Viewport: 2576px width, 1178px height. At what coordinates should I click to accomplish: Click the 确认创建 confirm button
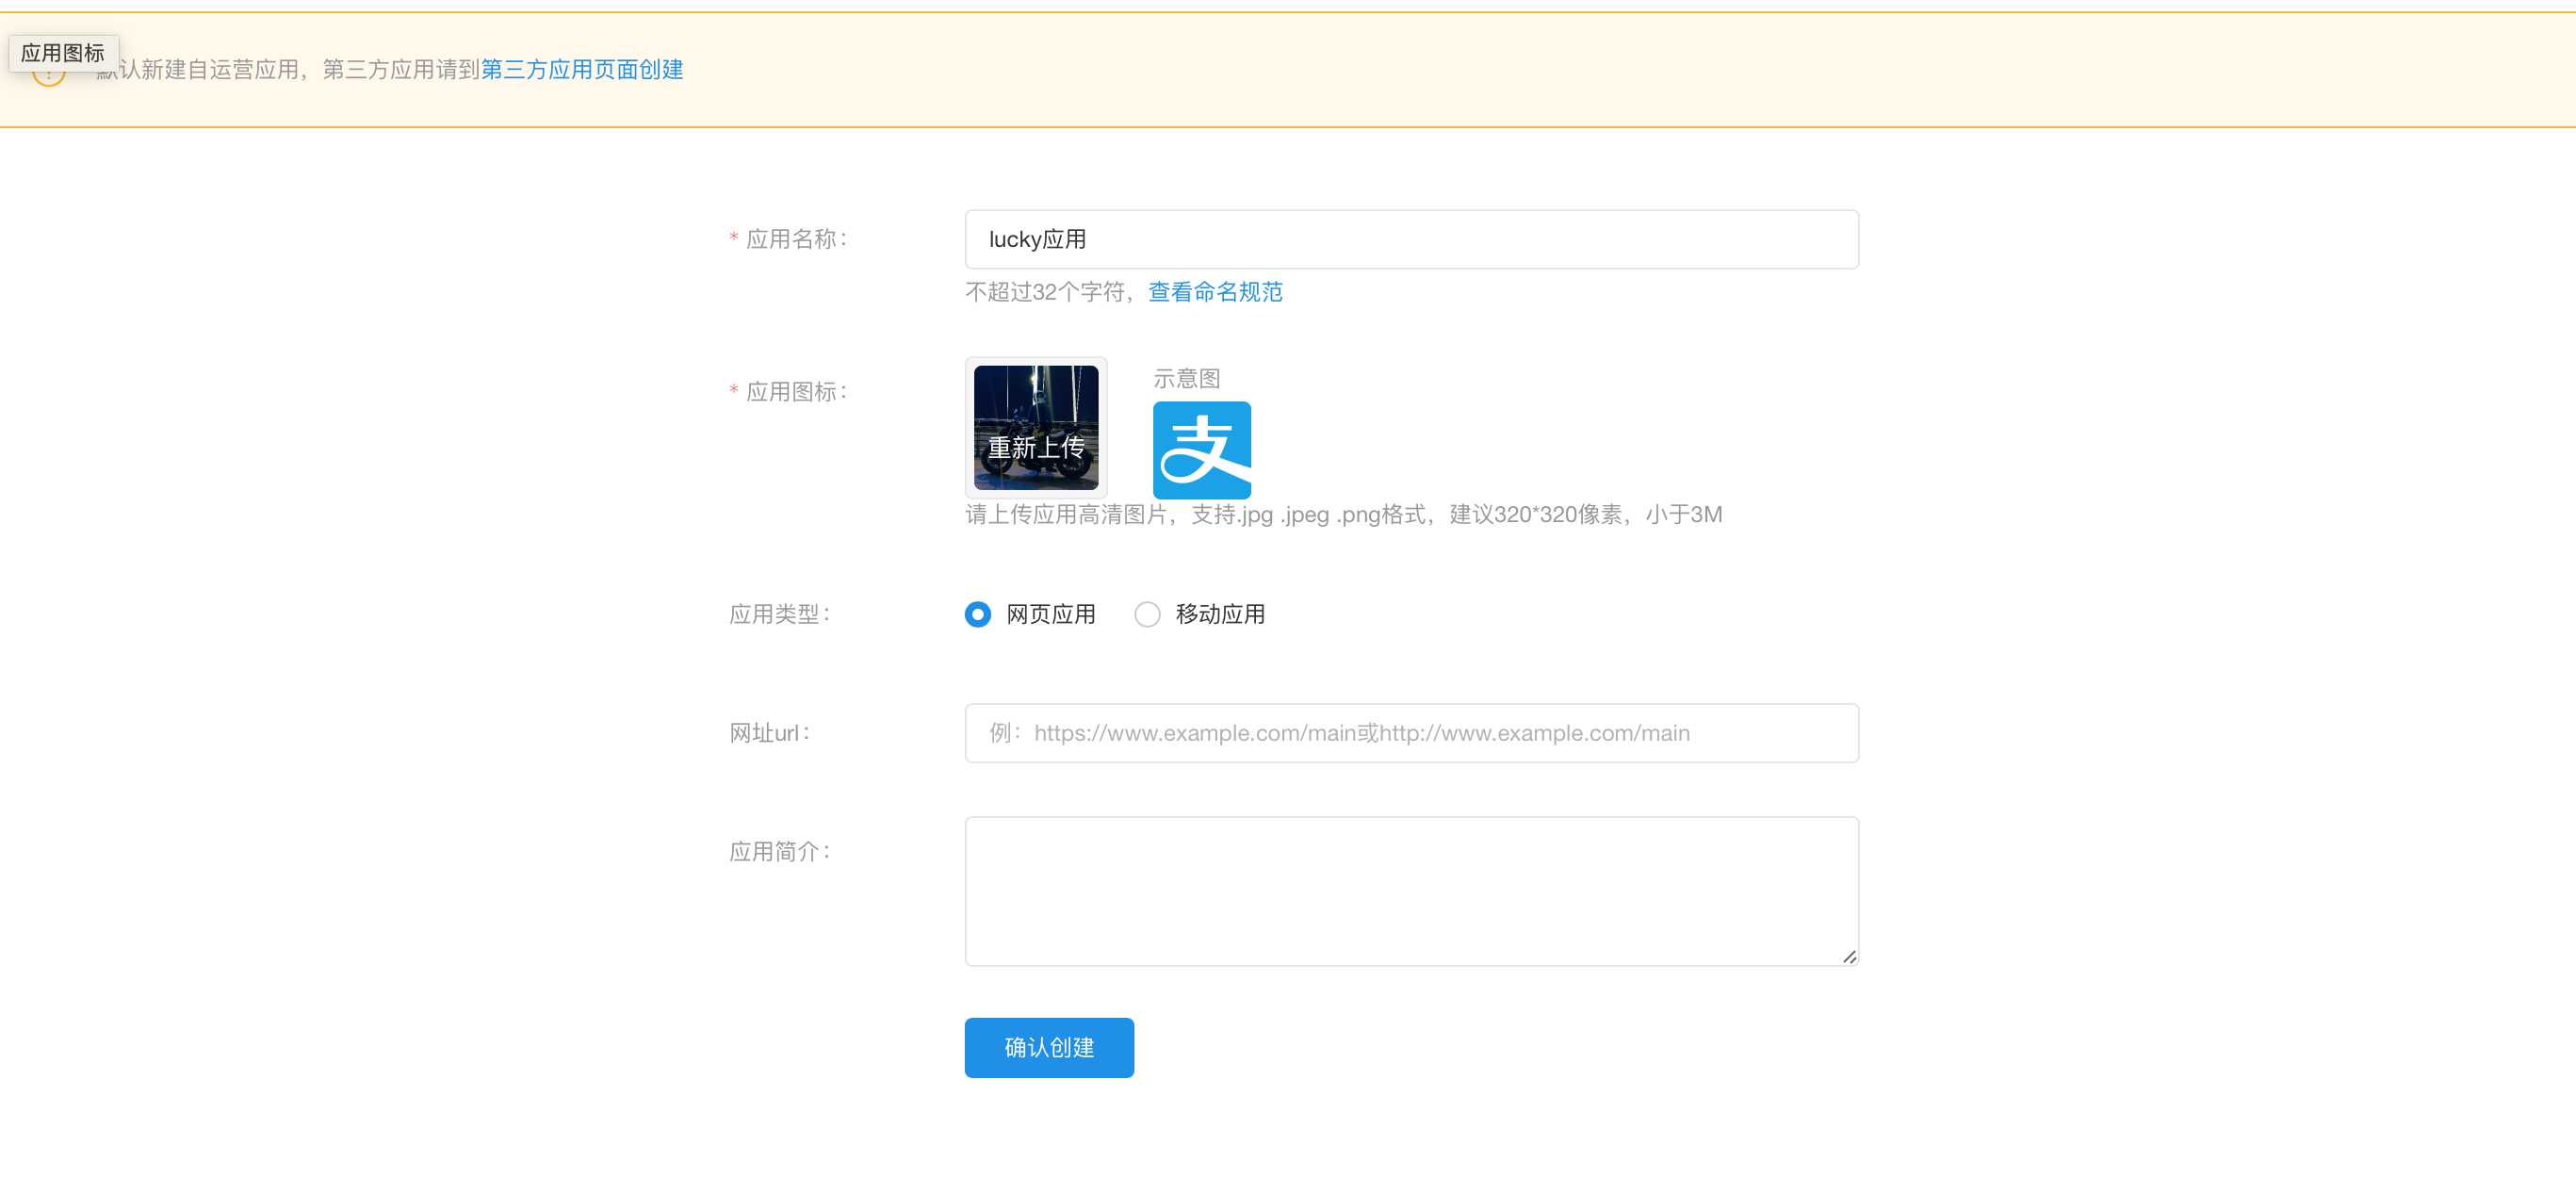click(x=1048, y=1047)
